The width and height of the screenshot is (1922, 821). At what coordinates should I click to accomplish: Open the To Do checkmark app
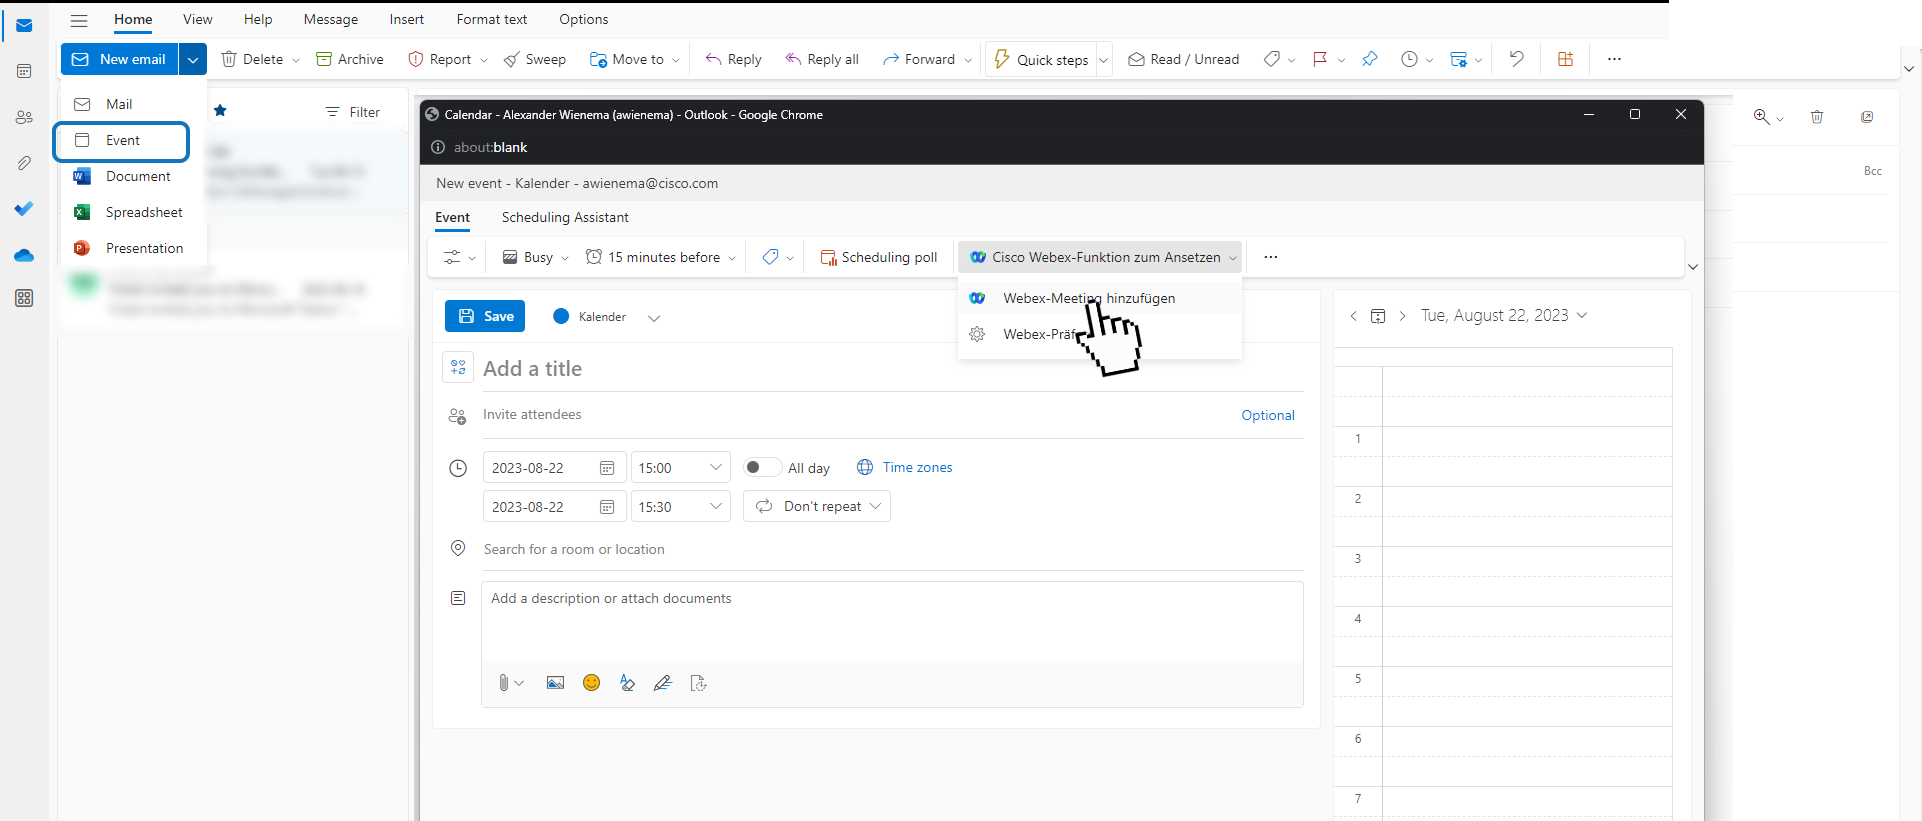[24, 208]
